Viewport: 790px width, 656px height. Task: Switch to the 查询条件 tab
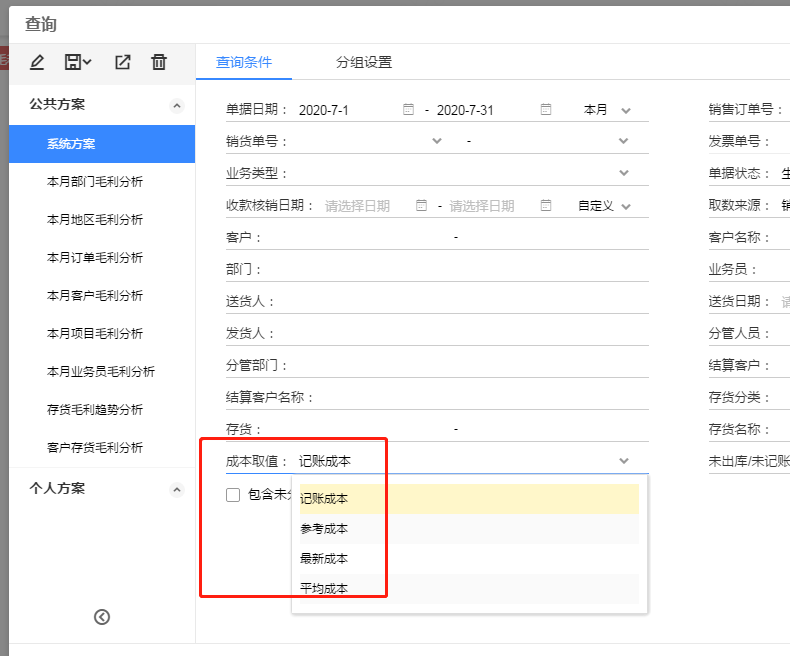244,62
